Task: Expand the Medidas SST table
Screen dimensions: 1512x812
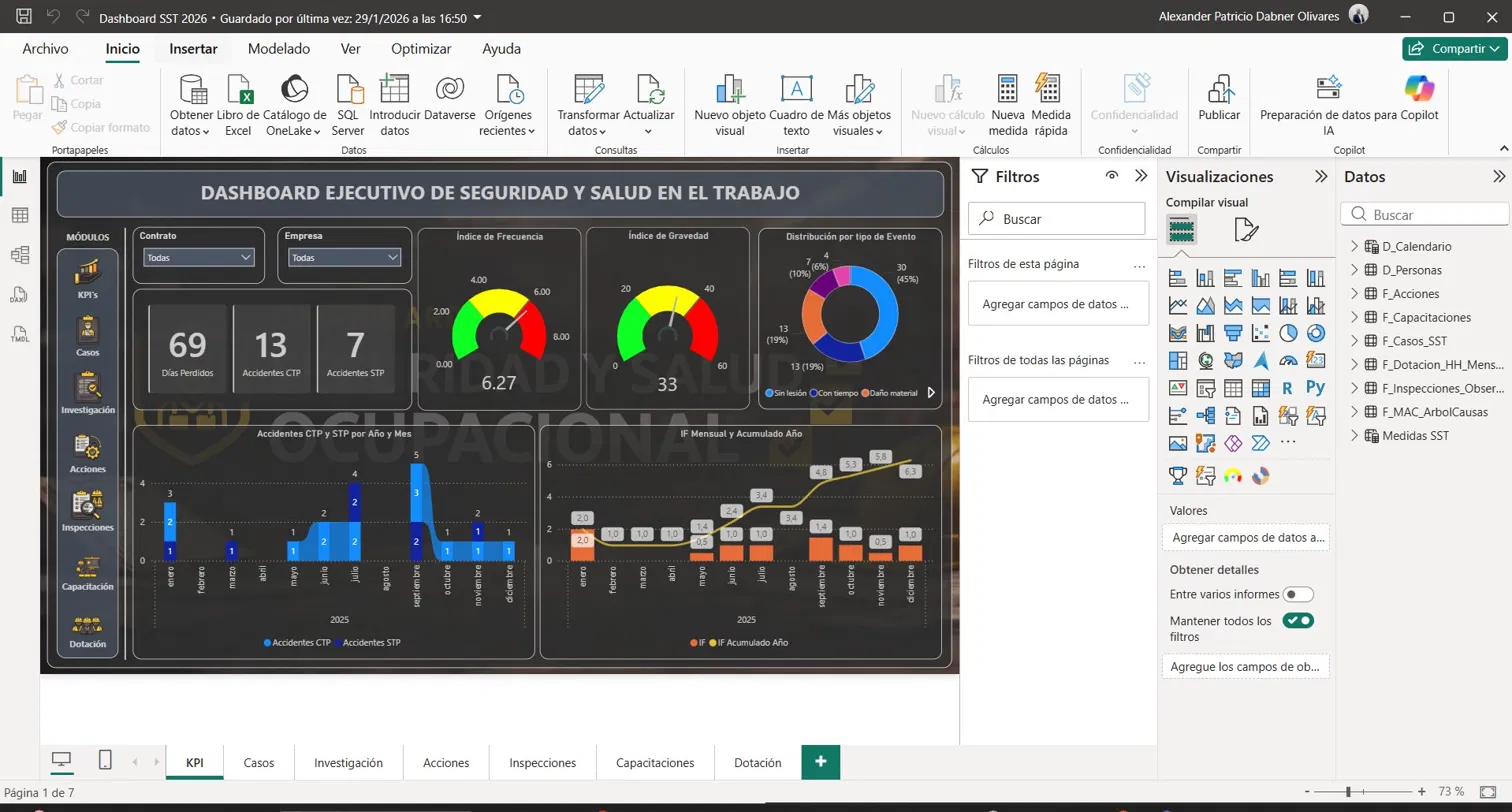Action: (1355, 436)
